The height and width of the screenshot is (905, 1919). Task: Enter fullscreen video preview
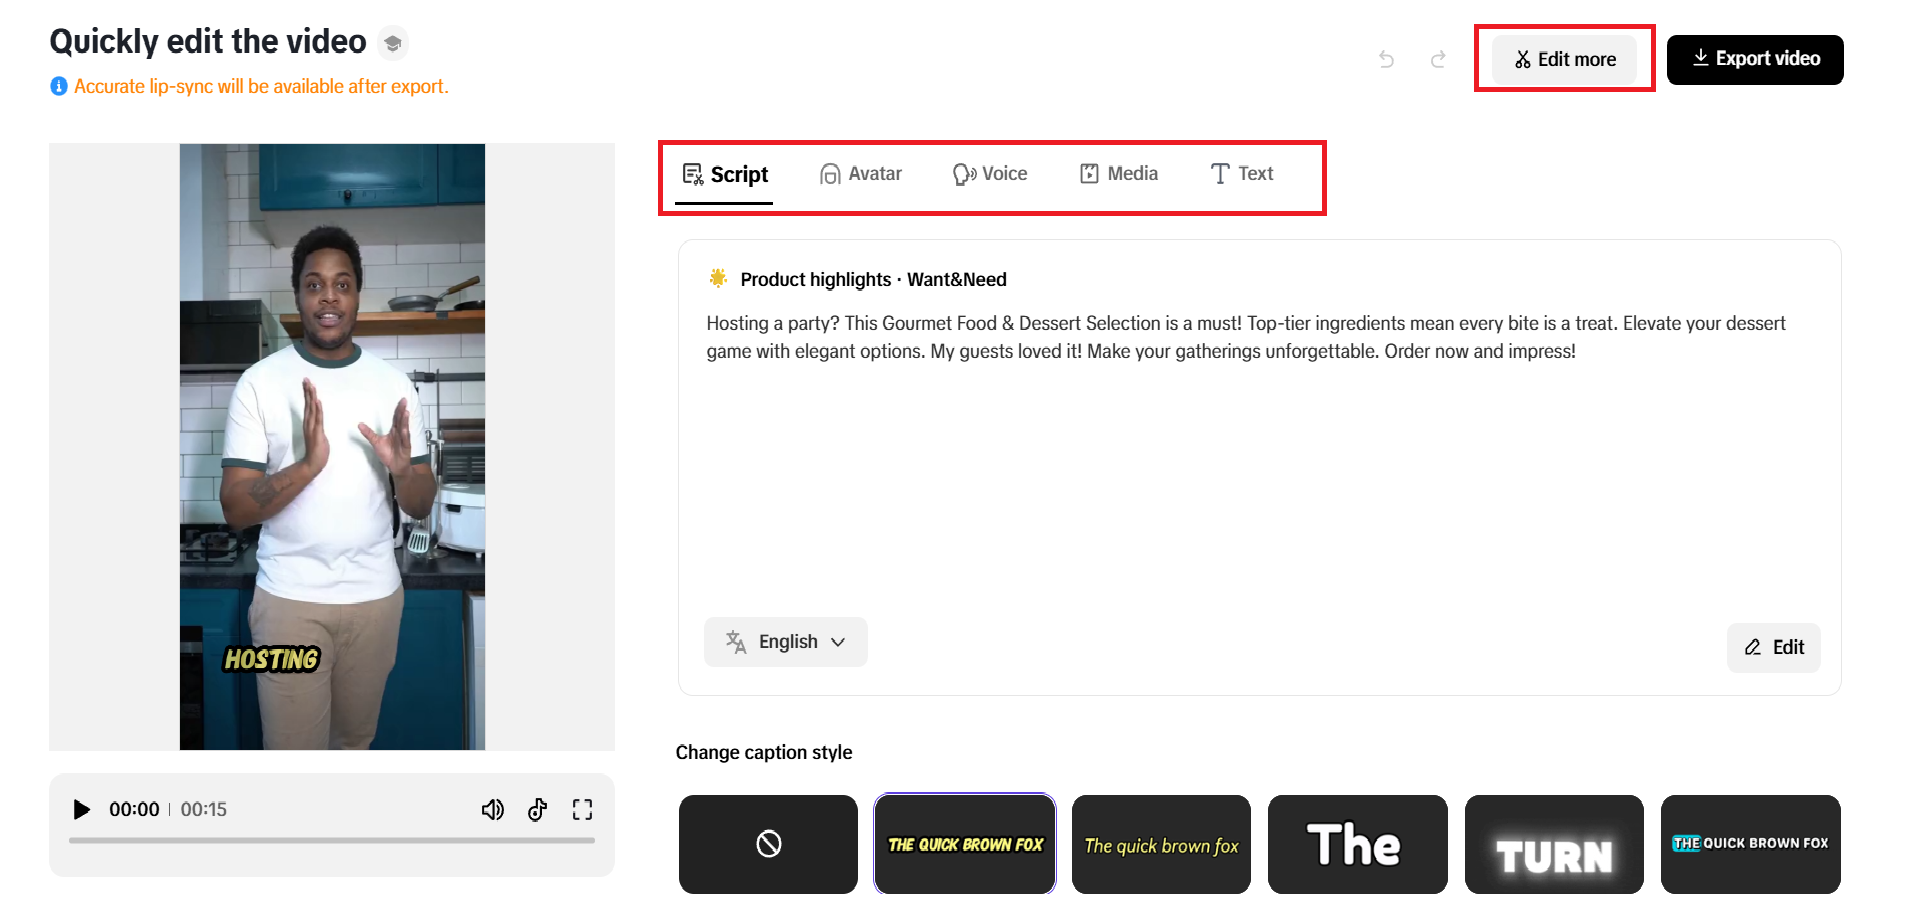coord(582,809)
